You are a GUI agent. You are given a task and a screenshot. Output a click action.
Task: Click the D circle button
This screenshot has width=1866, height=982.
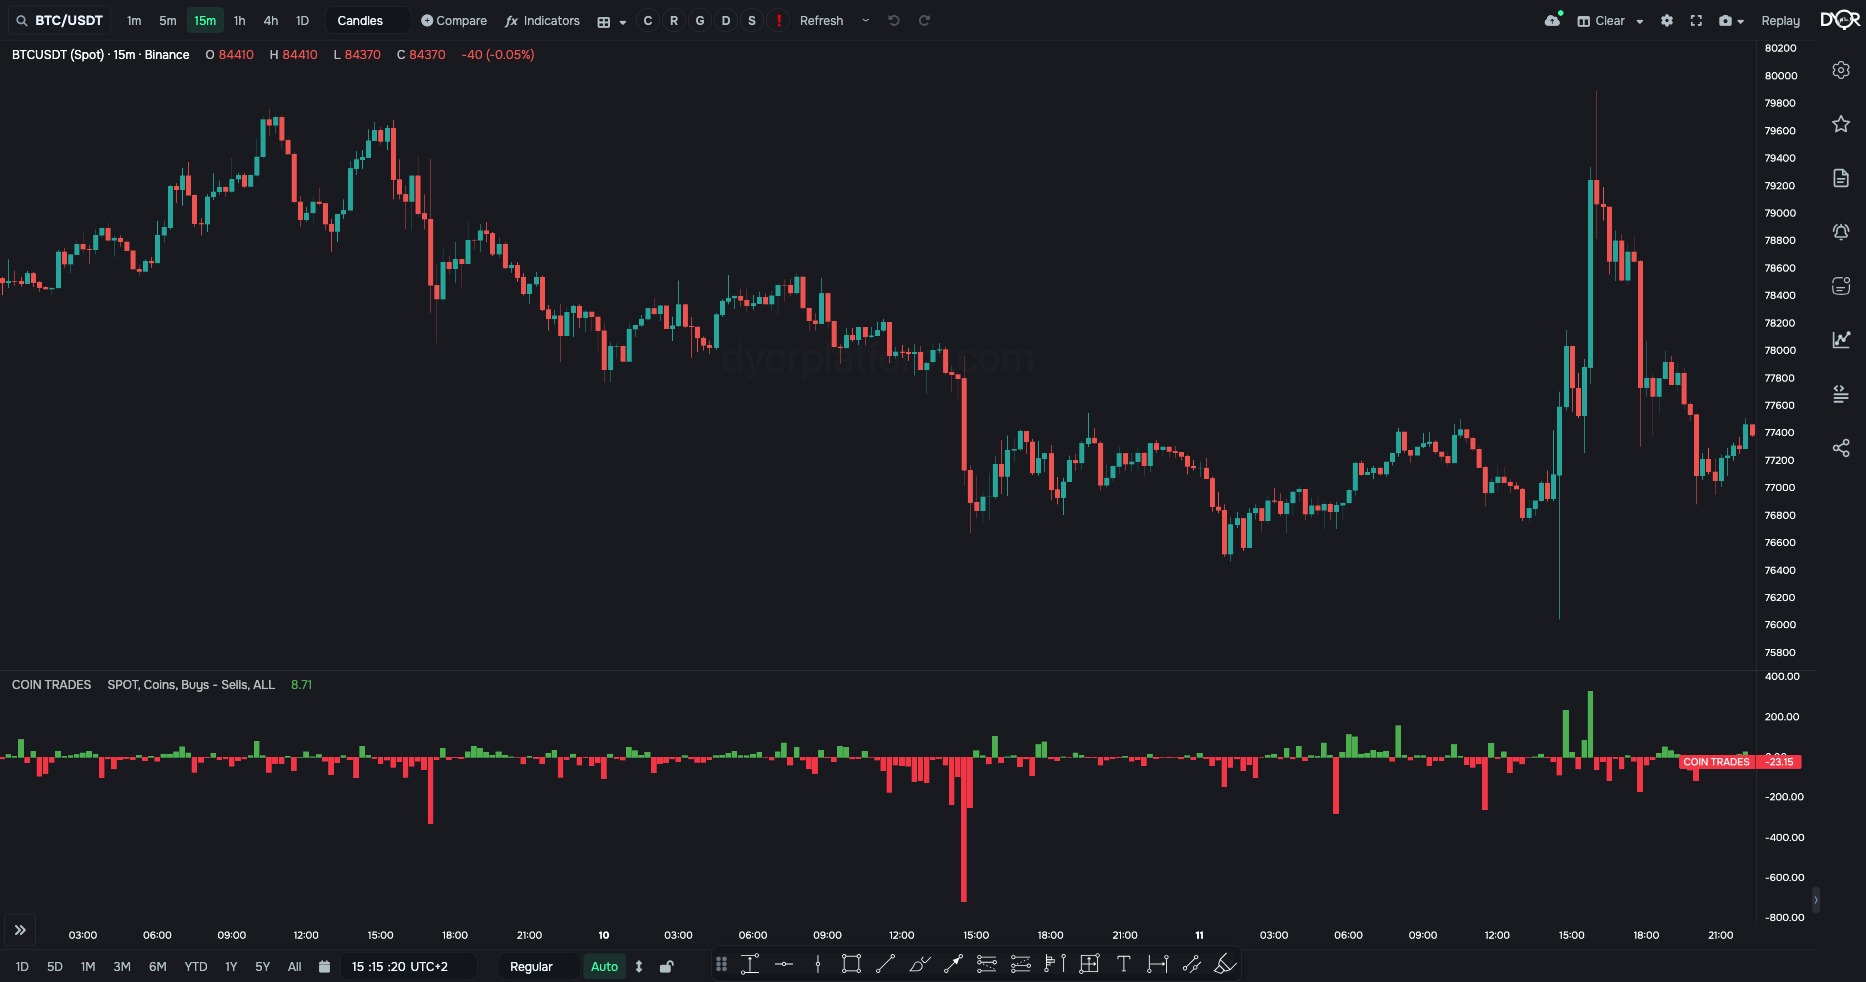pos(726,20)
